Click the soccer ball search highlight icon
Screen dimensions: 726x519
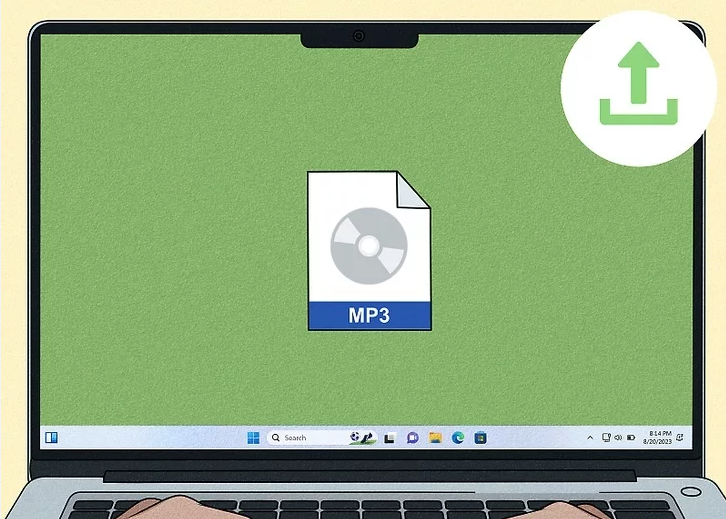point(355,438)
